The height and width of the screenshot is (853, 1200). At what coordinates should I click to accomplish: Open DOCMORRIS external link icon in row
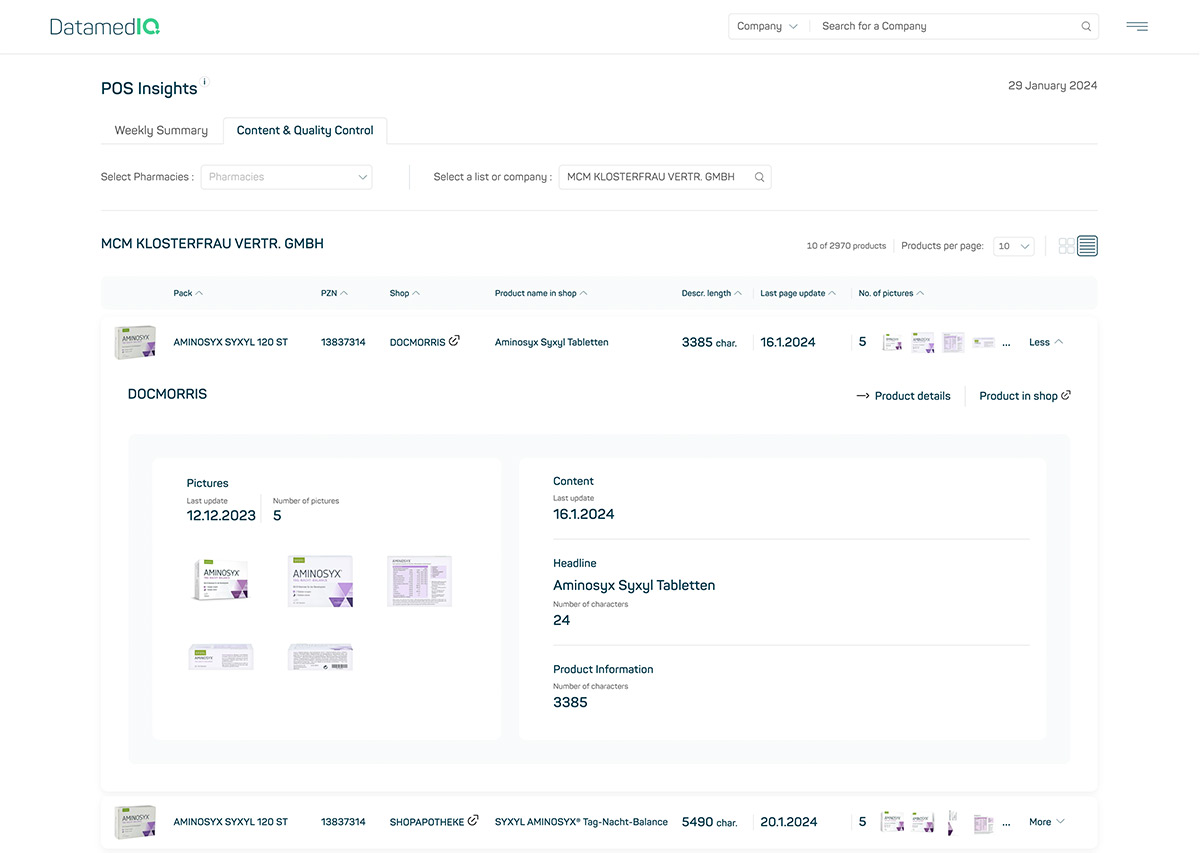pos(455,341)
